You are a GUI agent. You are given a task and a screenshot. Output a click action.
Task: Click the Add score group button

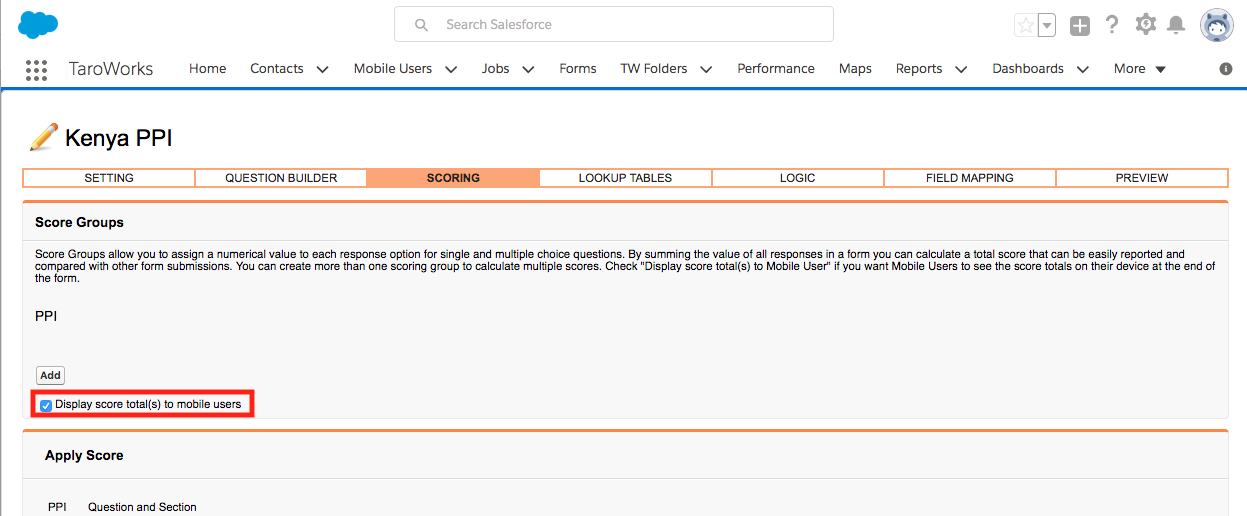click(x=50, y=376)
